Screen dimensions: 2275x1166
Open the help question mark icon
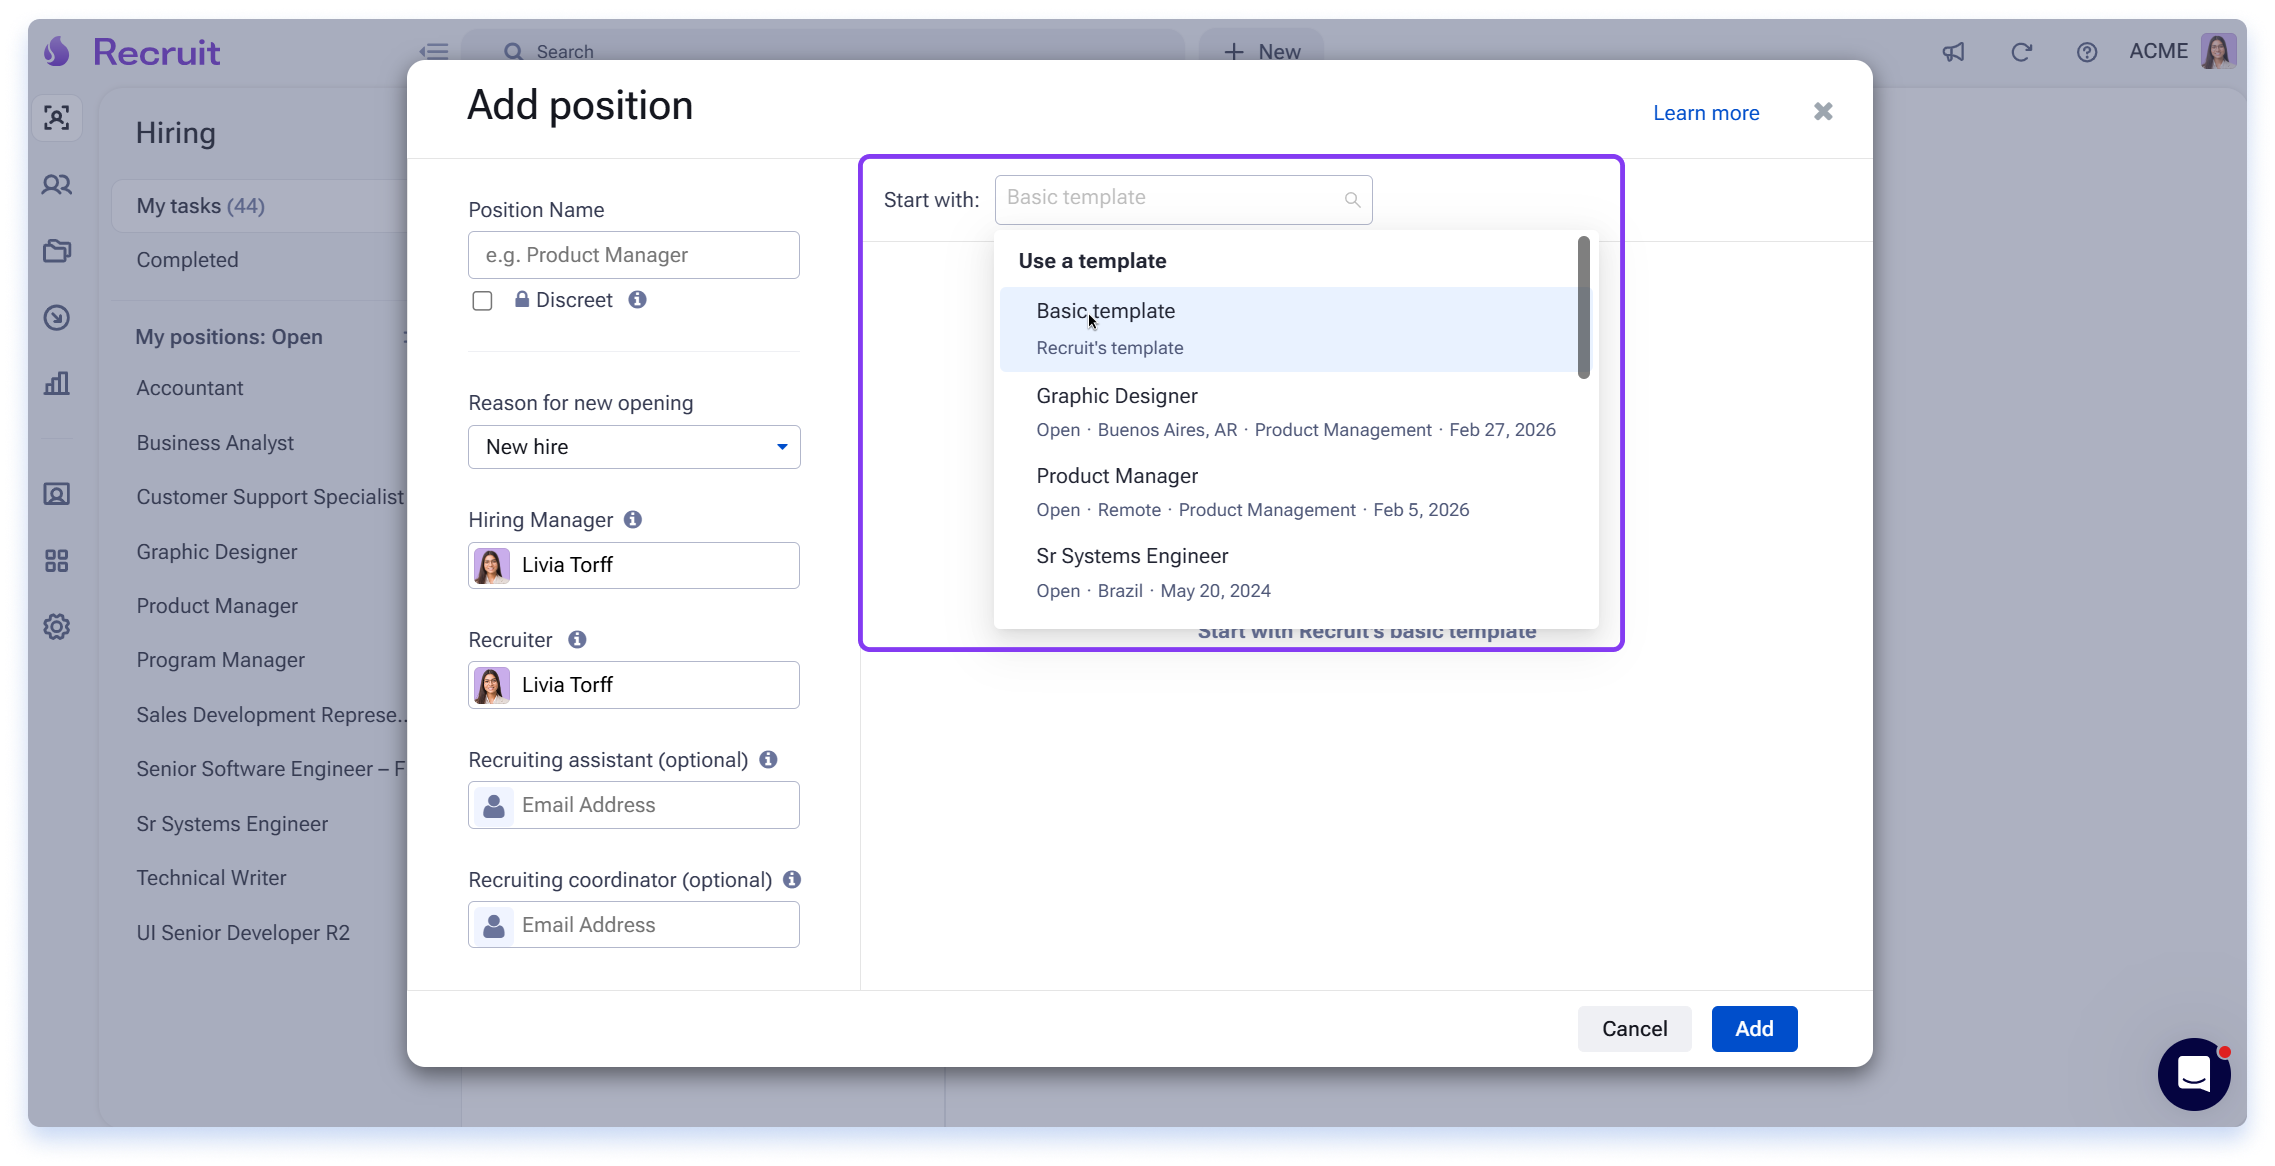pyautogui.click(x=2086, y=52)
